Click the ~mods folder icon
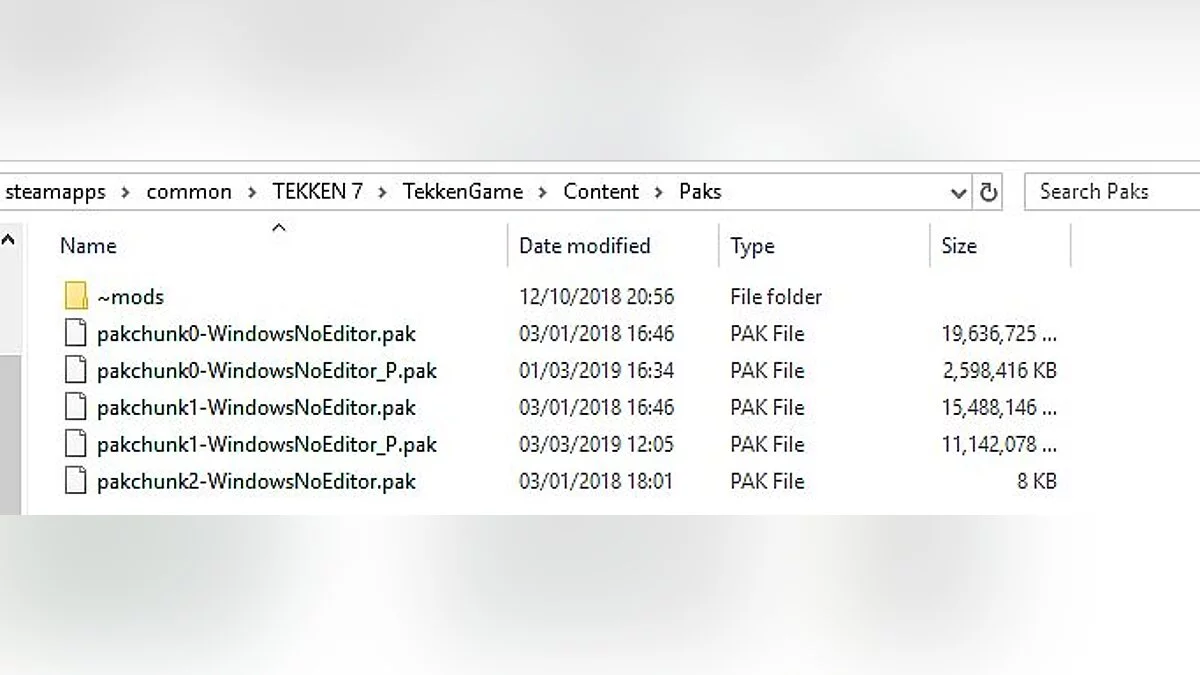 [76, 296]
